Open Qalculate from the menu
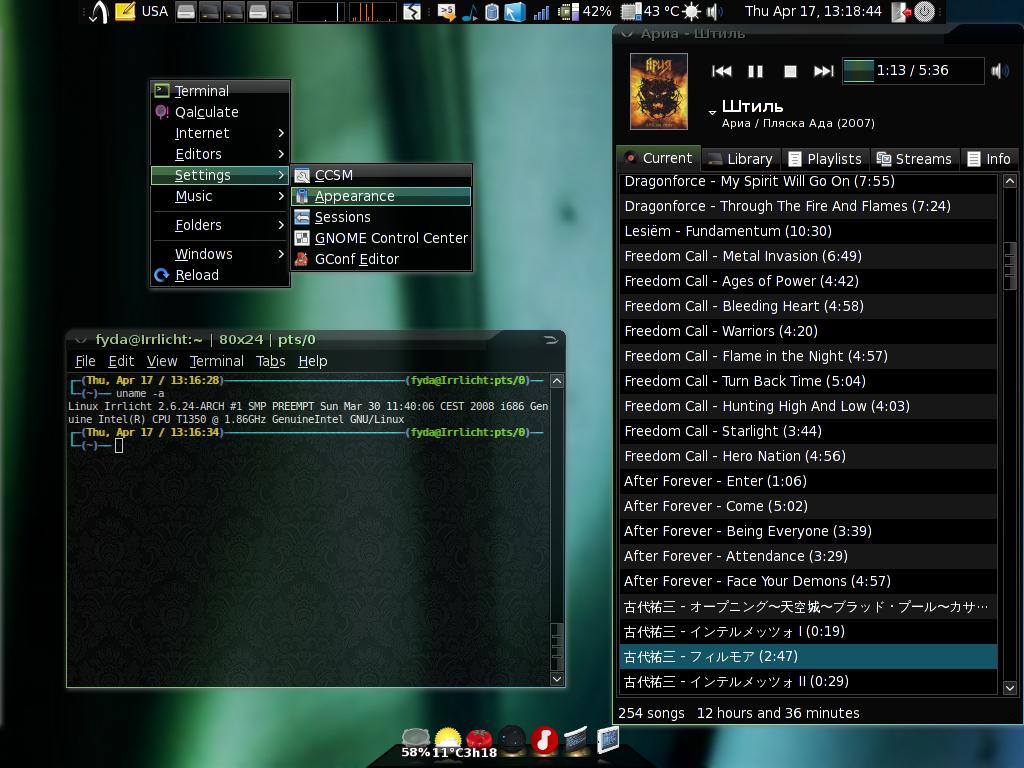Viewport: 1024px width, 768px height. (220, 112)
